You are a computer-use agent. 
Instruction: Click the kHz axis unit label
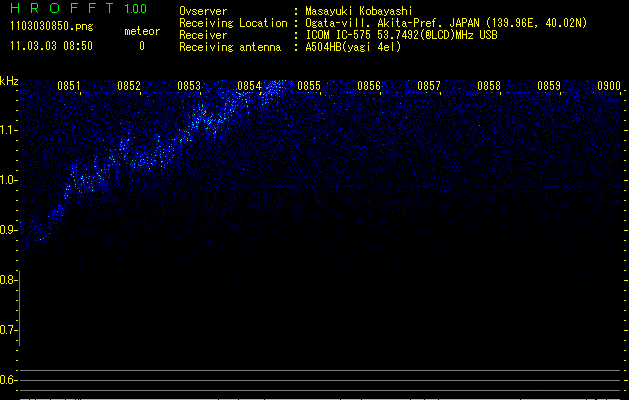(x=9, y=81)
